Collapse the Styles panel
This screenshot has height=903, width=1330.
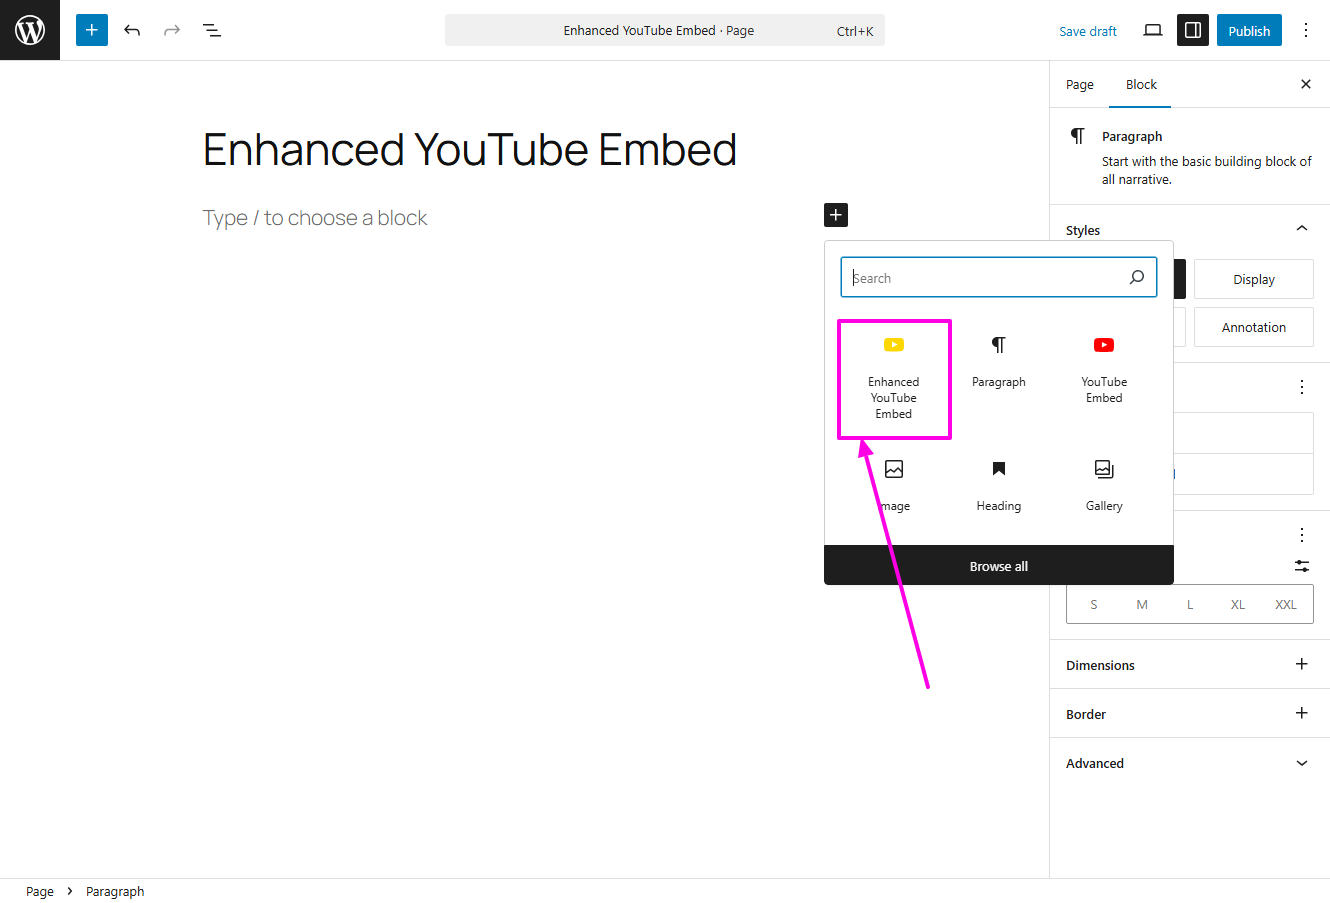(x=1302, y=229)
